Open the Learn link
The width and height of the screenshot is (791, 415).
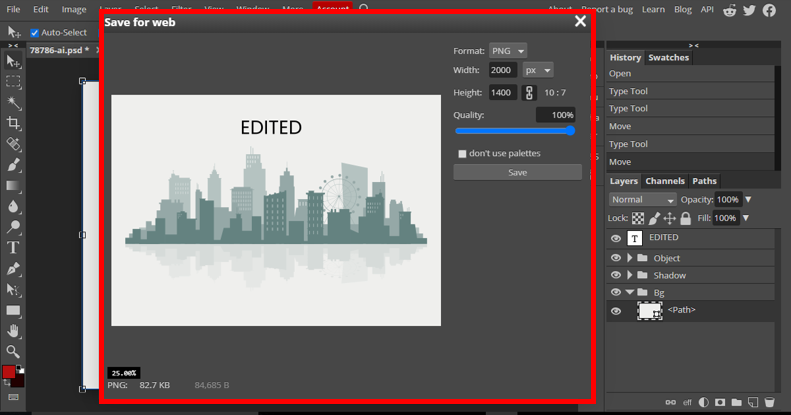click(x=653, y=10)
